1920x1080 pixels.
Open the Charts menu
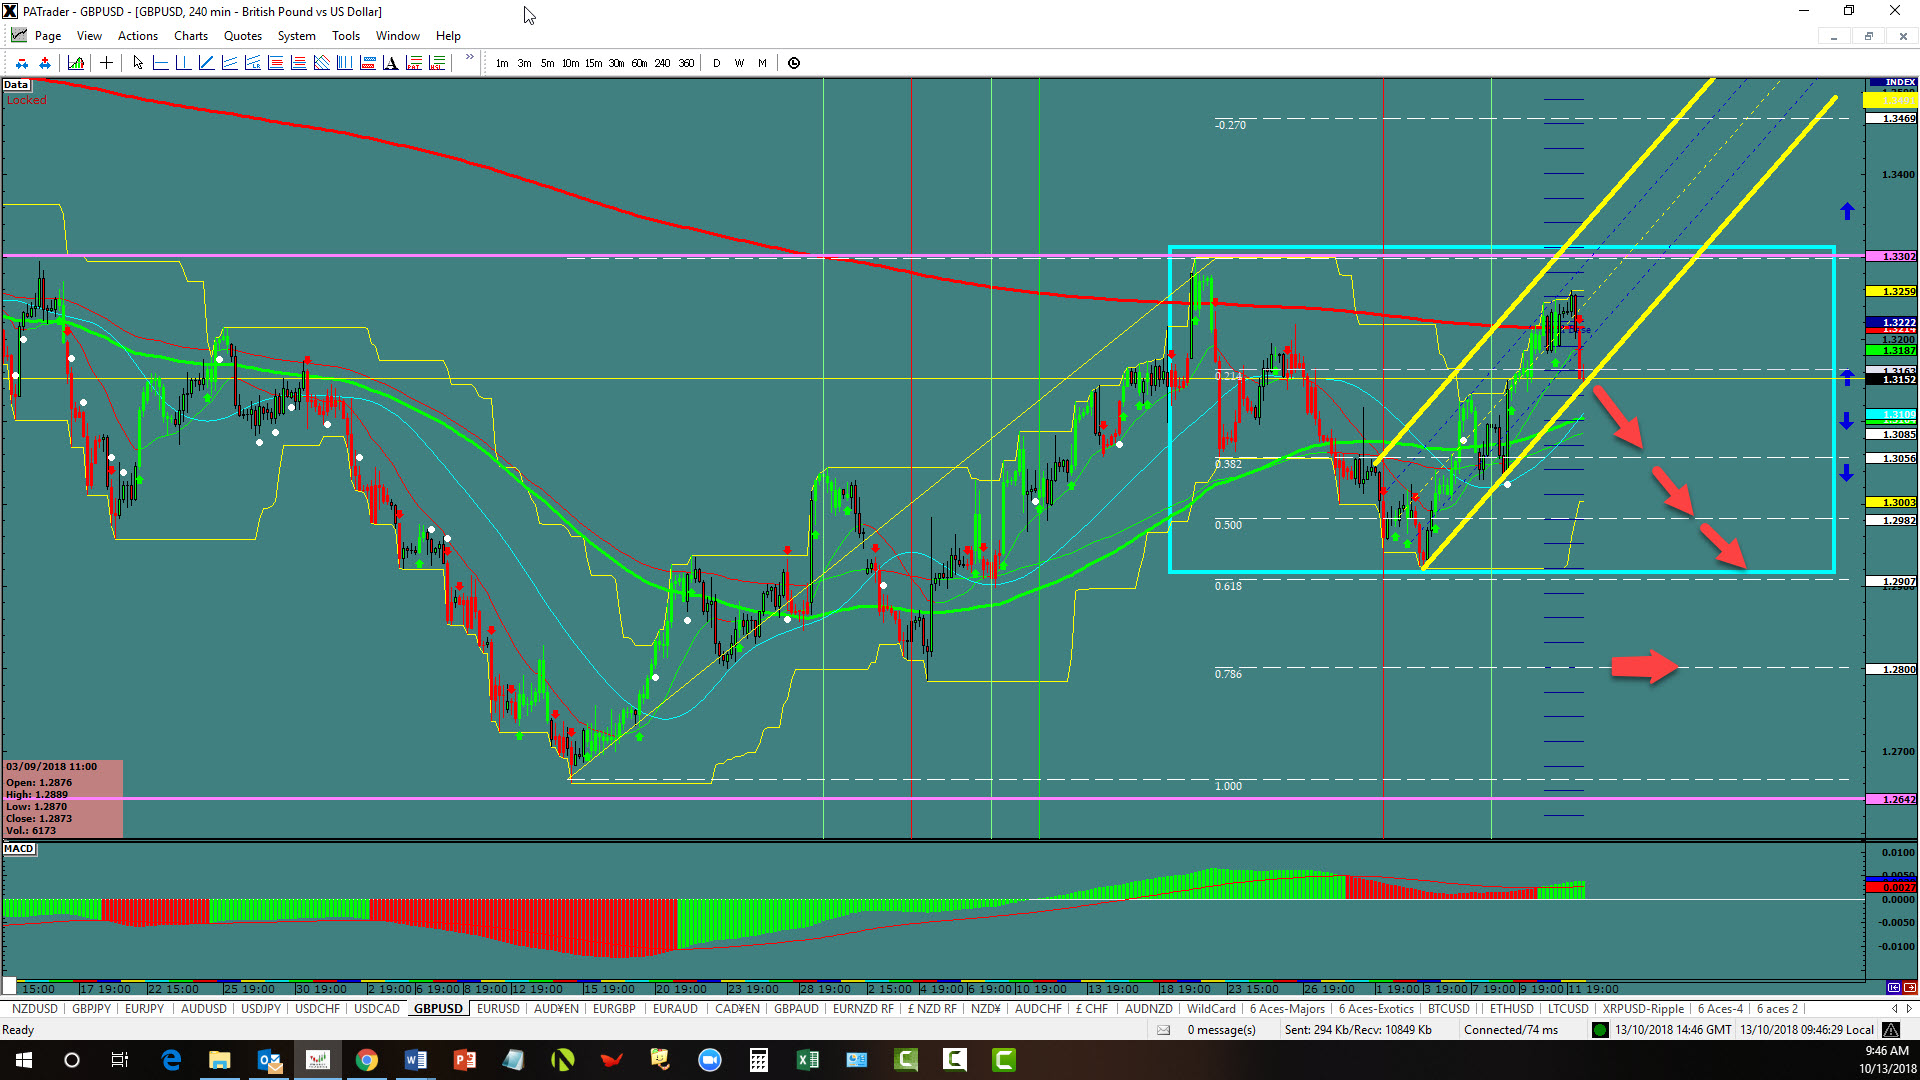point(191,36)
